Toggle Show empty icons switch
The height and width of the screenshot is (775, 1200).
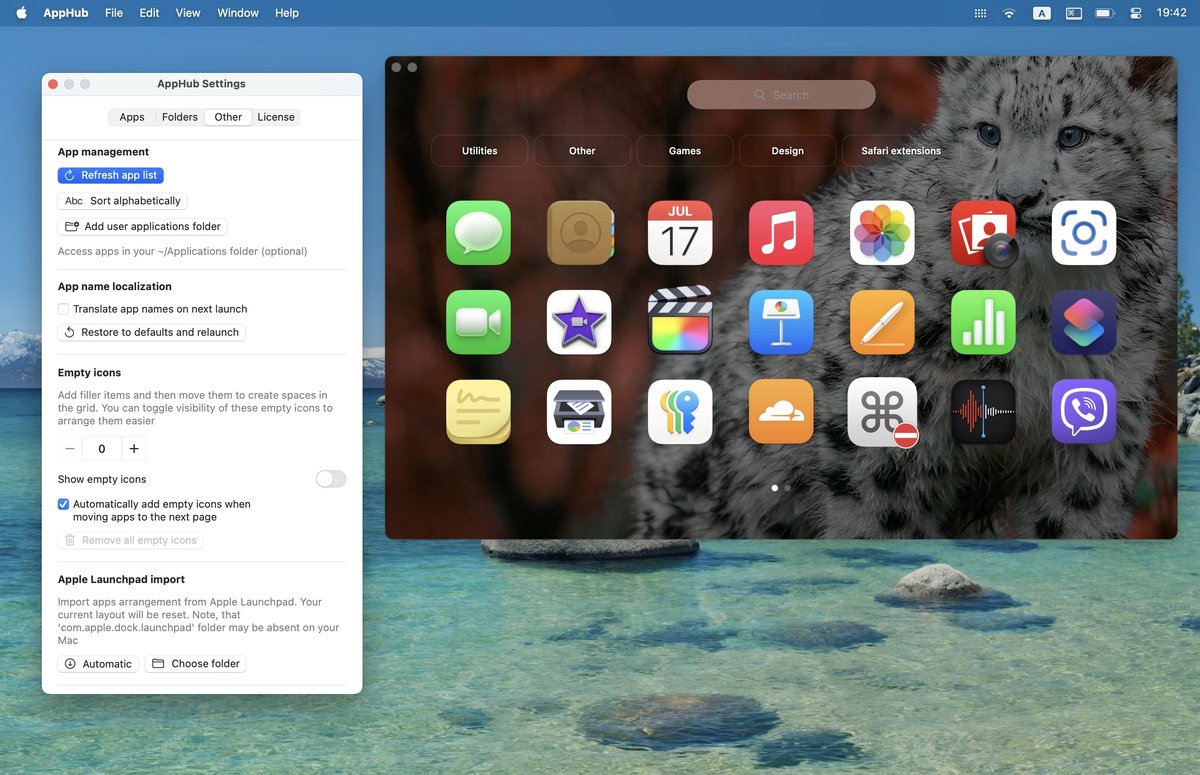coord(330,479)
